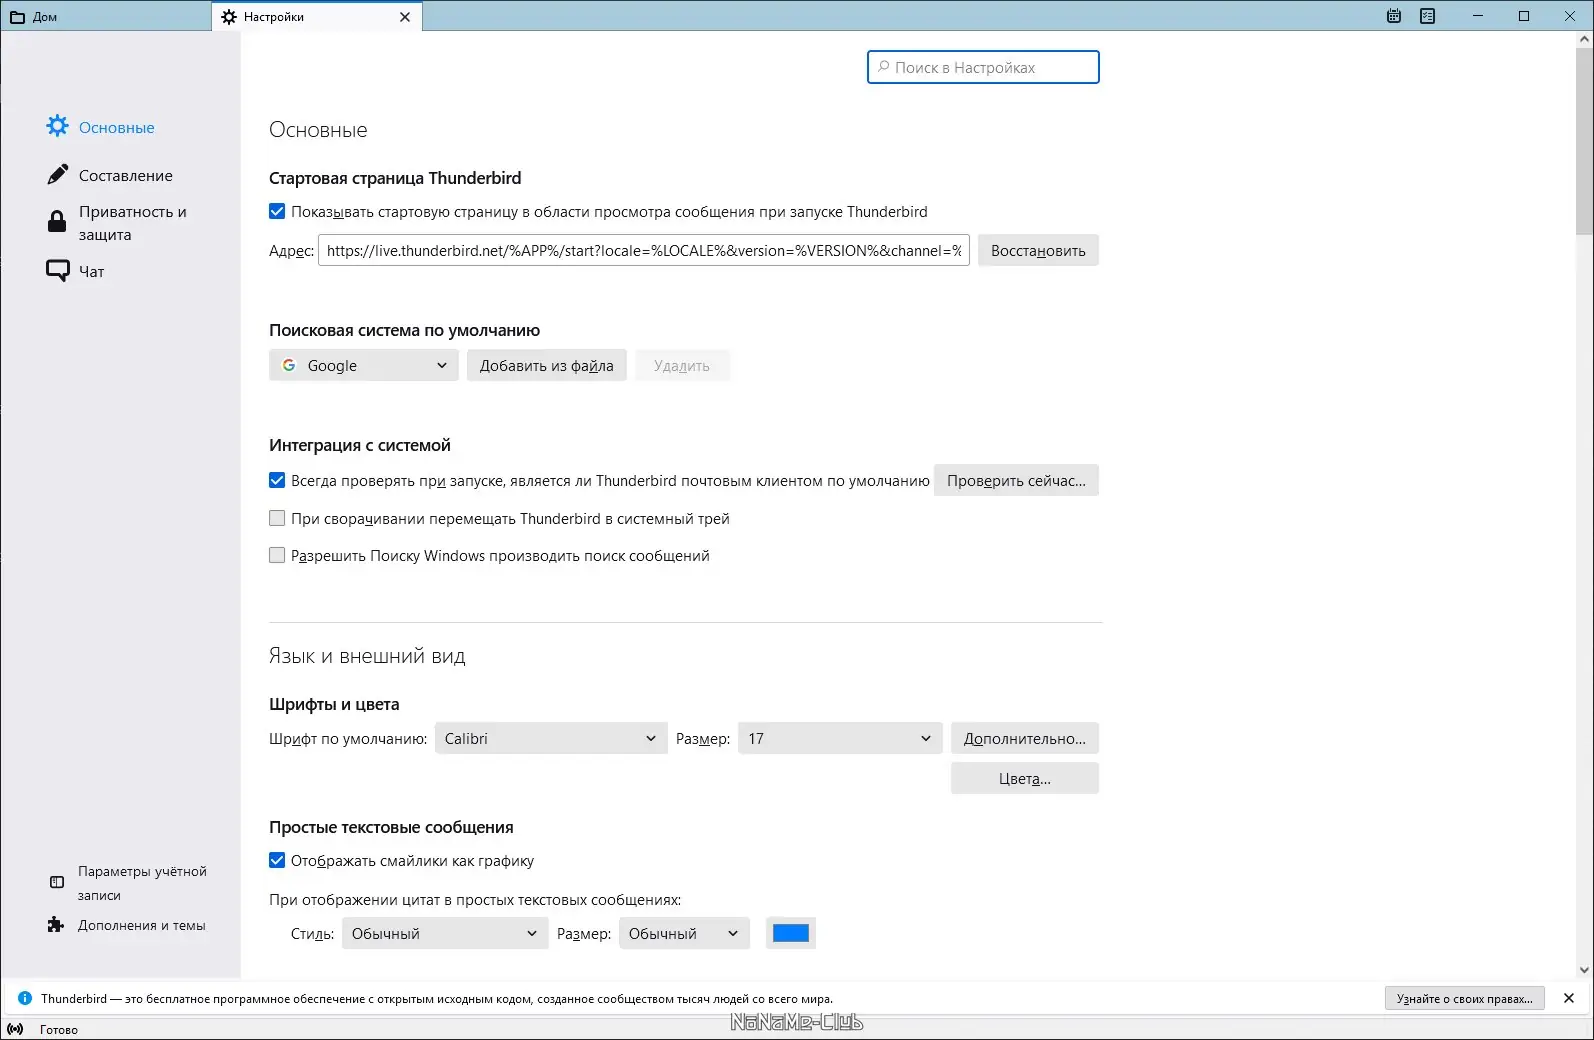
Task: Click the Готово status bar text
Action: [59, 1029]
